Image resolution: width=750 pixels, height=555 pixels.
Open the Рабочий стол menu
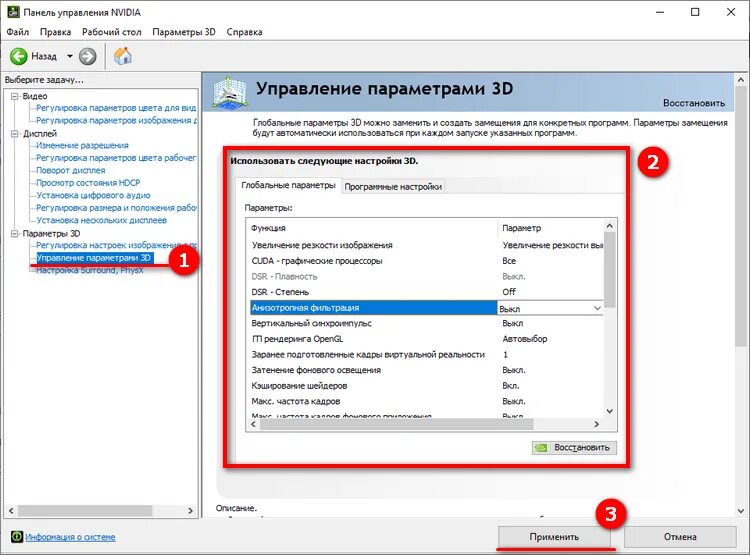(111, 32)
